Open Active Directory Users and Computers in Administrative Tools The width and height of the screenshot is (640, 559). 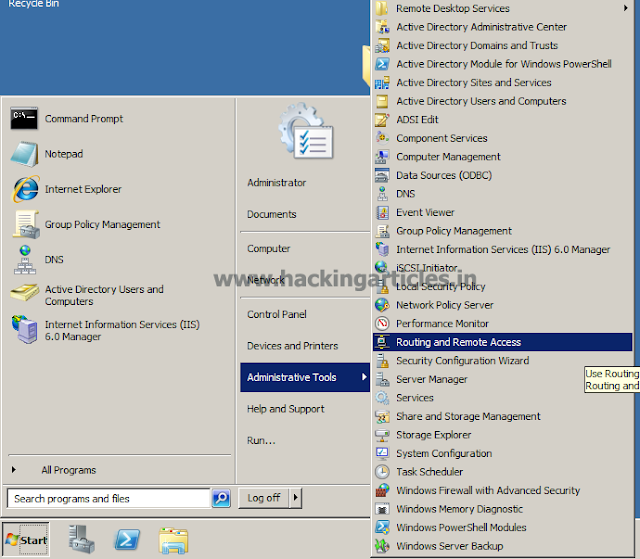481,101
